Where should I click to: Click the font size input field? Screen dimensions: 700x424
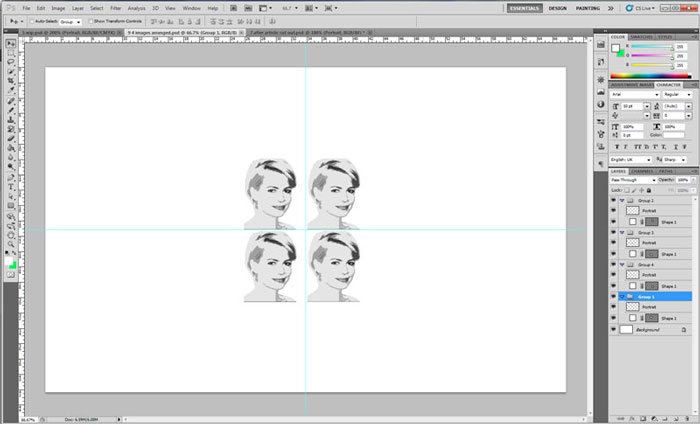click(632, 105)
